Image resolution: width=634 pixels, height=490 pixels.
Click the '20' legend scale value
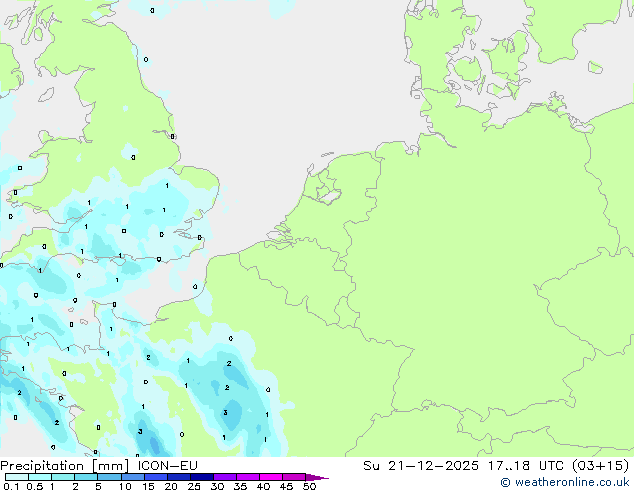(x=171, y=486)
